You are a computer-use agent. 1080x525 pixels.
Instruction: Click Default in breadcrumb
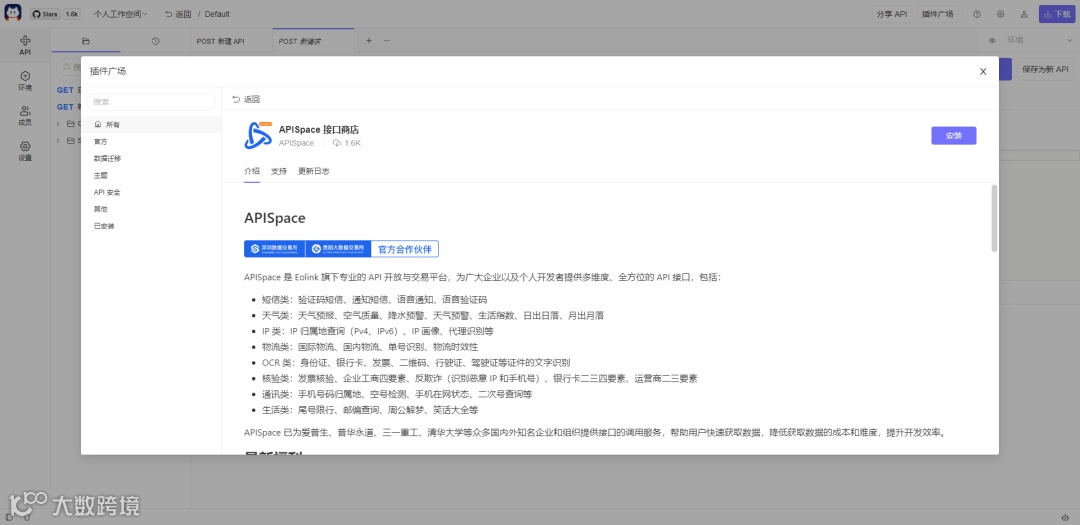[217, 14]
